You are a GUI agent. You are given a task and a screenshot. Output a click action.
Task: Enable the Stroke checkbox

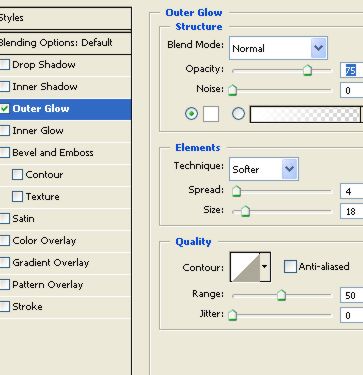point(4,306)
